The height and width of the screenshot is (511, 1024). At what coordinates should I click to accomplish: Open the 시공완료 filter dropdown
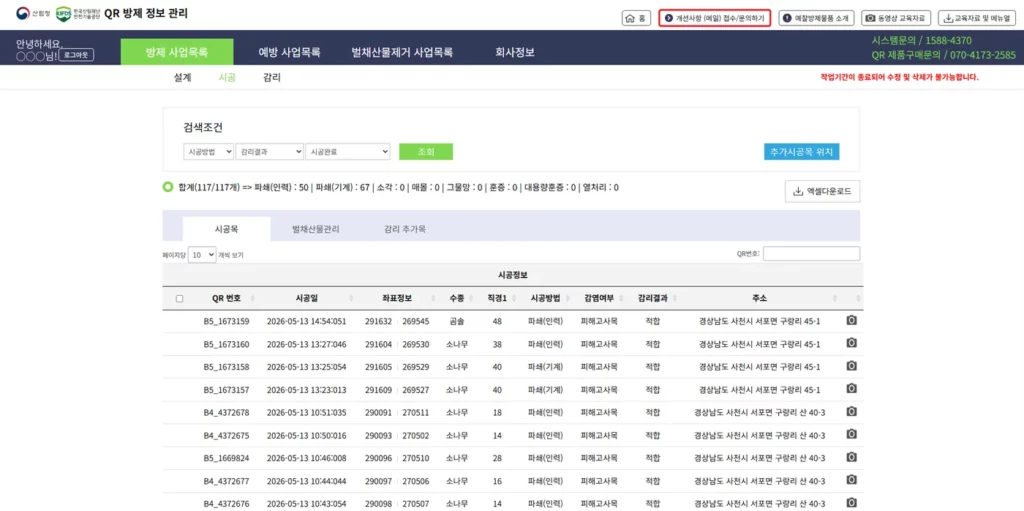(347, 152)
